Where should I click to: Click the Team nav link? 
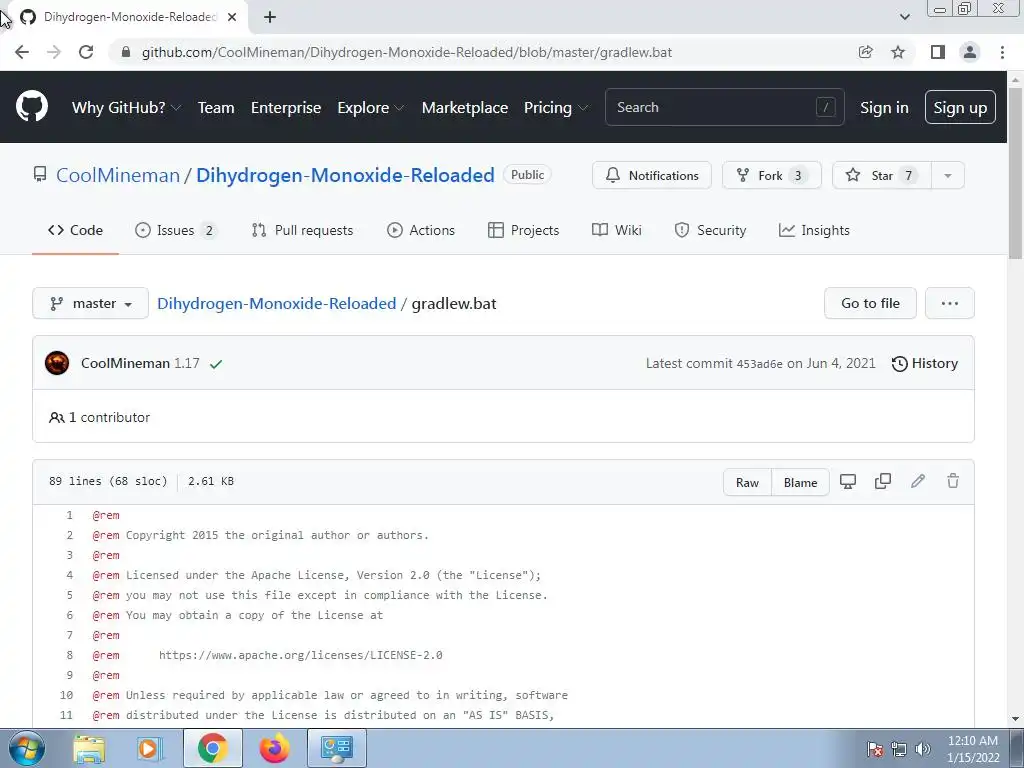[216, 107]
